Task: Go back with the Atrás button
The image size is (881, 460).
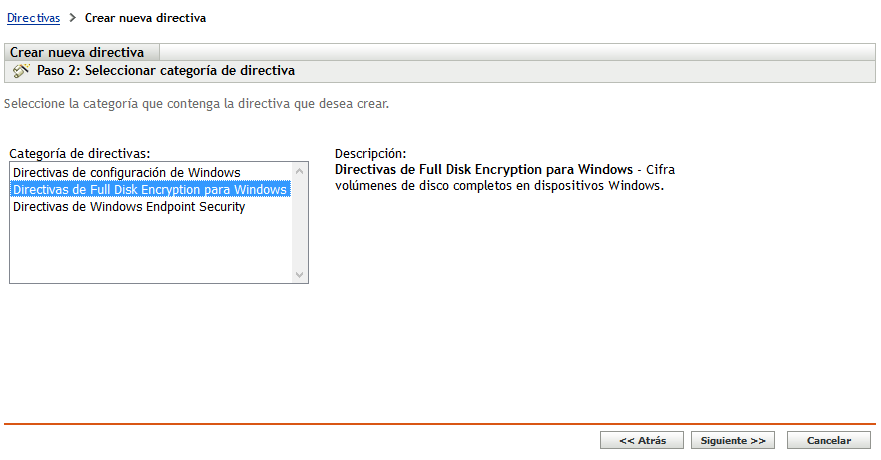Action: click(x=641, y=440)
